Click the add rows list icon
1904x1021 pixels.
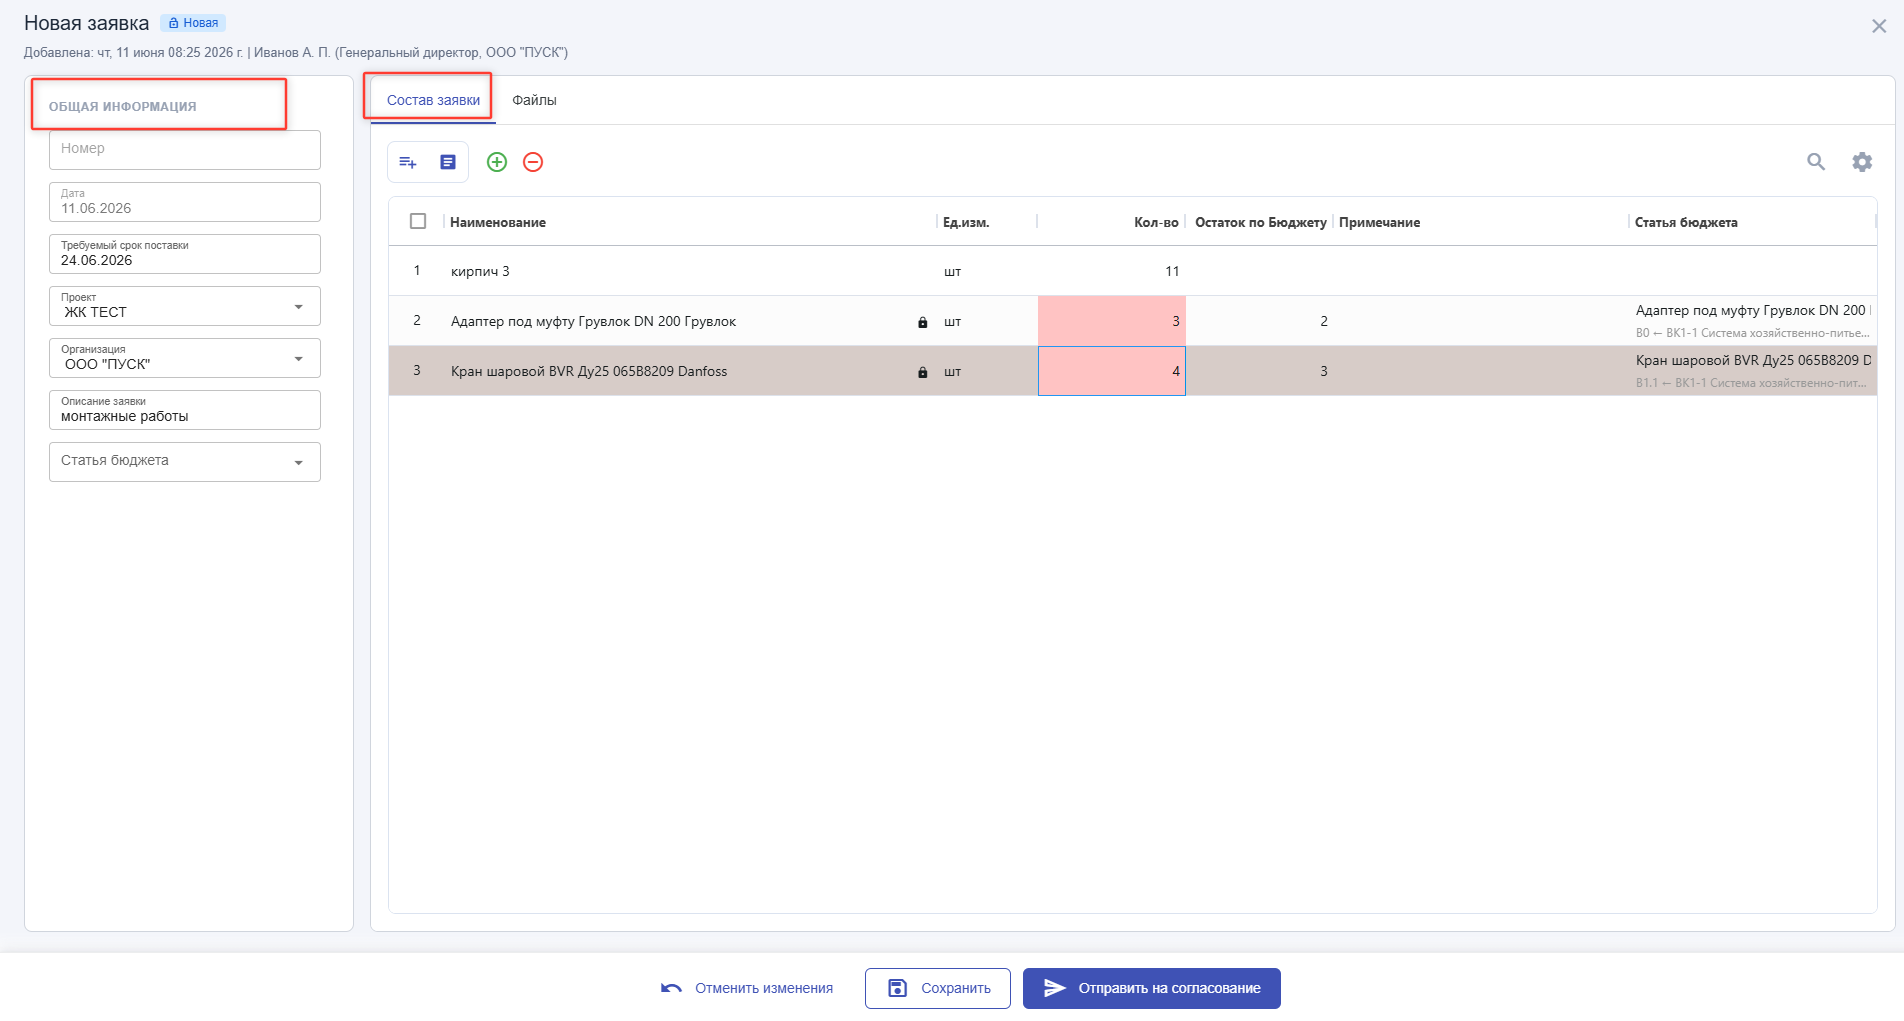point(408,162)
